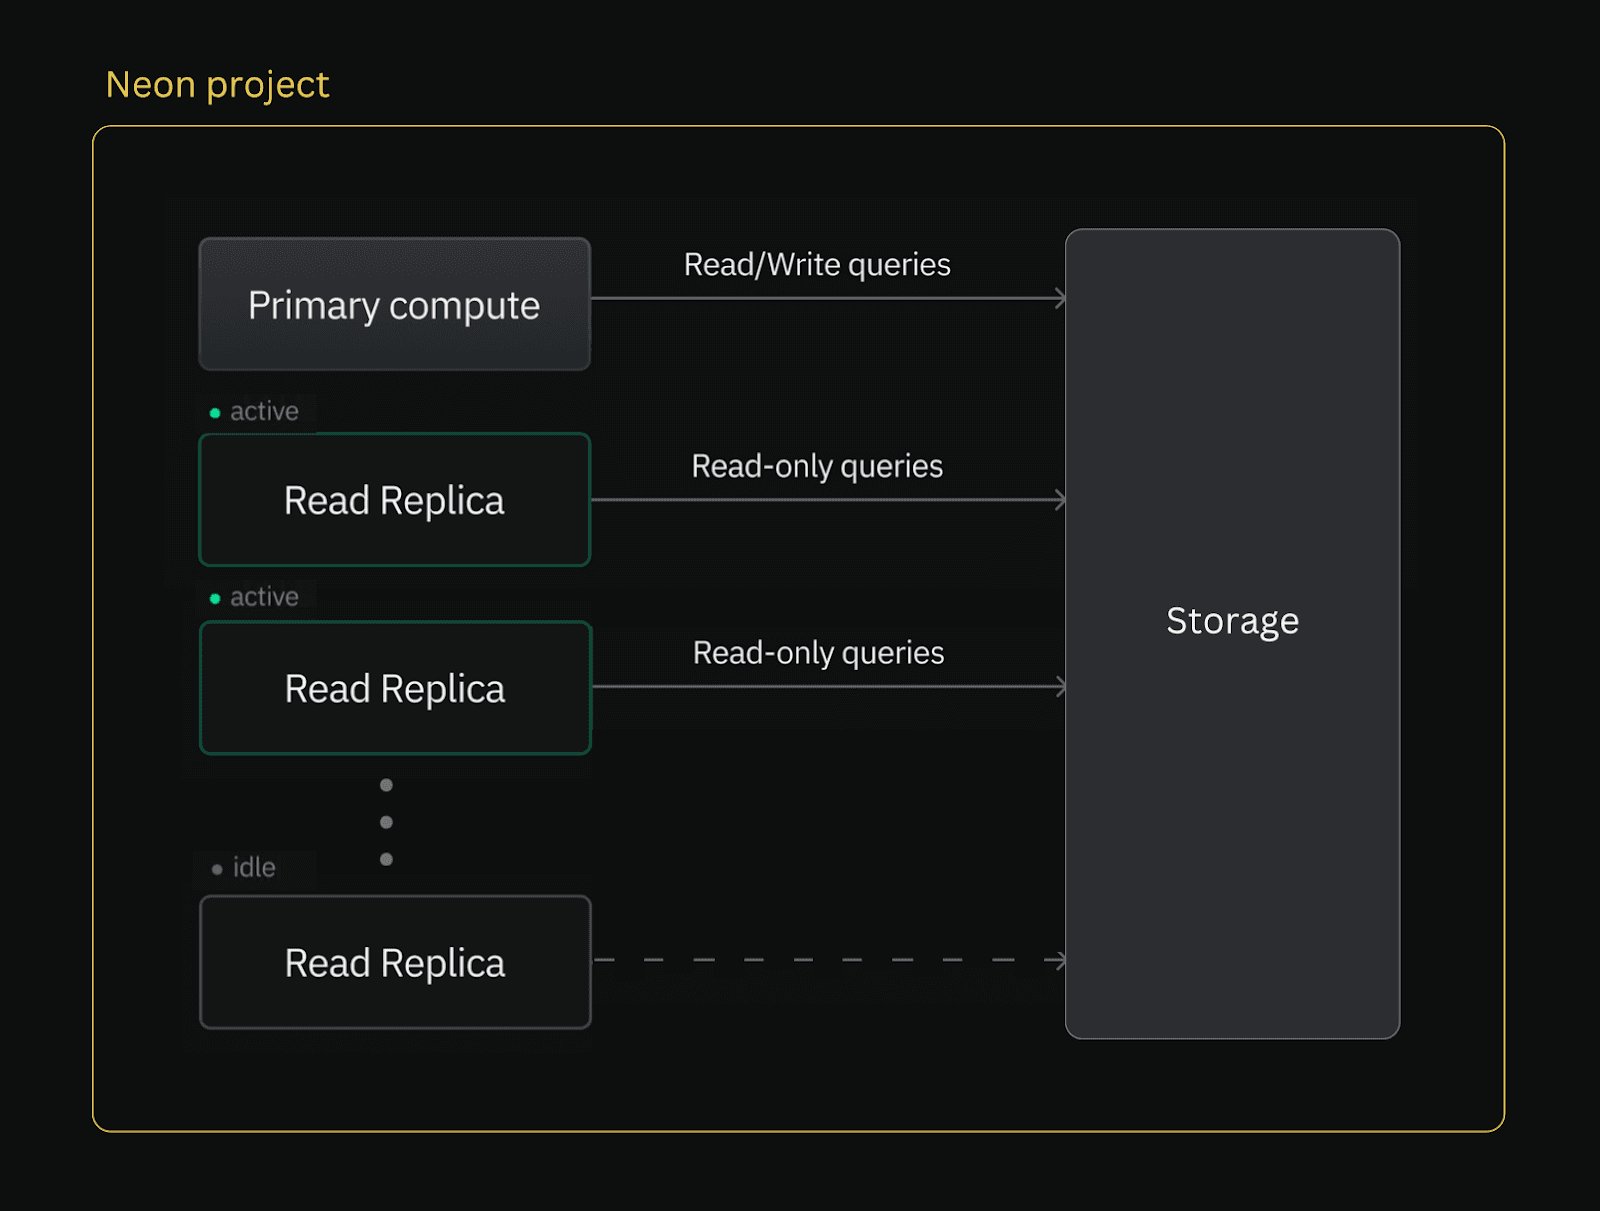The image size is (1600, 1211).
Task: Click the Neon project title
Action: (x=218, y=85)
